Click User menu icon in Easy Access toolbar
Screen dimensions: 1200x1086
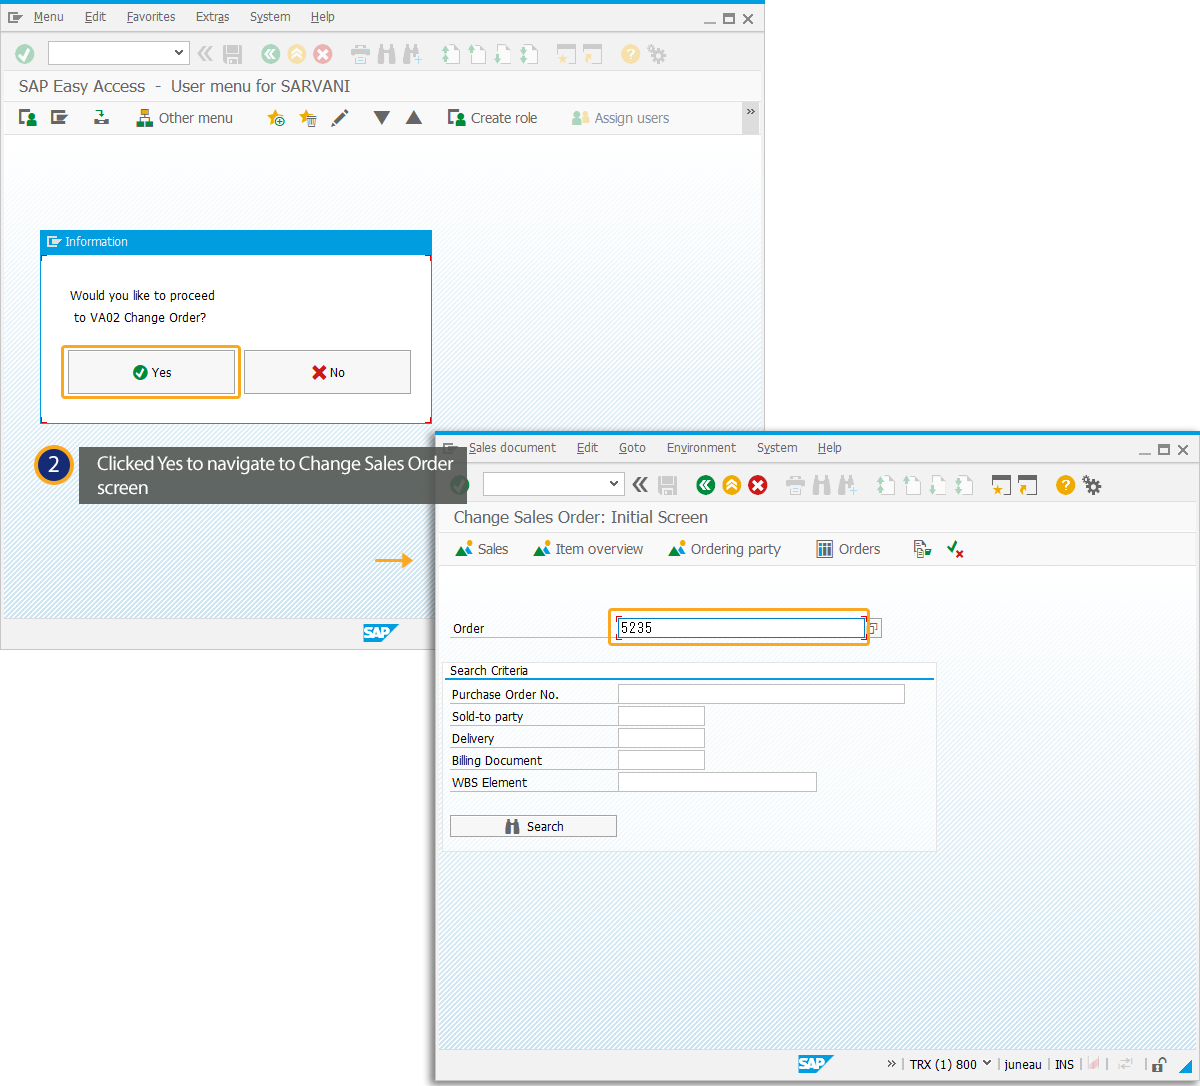point(28,118)
